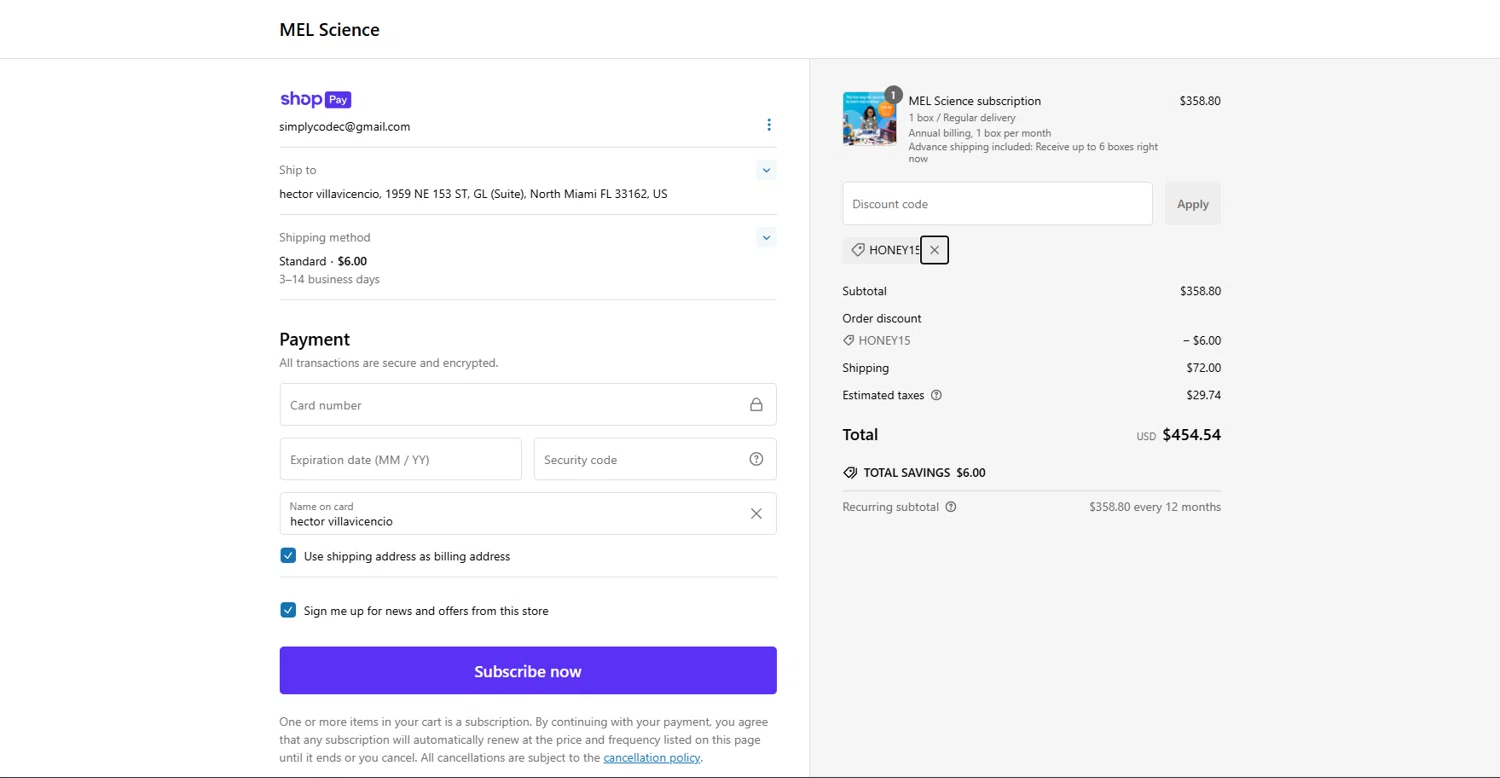The image size is (1500, 778).
Task: Click the Total Savings tag icon
Action: point(850,473)
